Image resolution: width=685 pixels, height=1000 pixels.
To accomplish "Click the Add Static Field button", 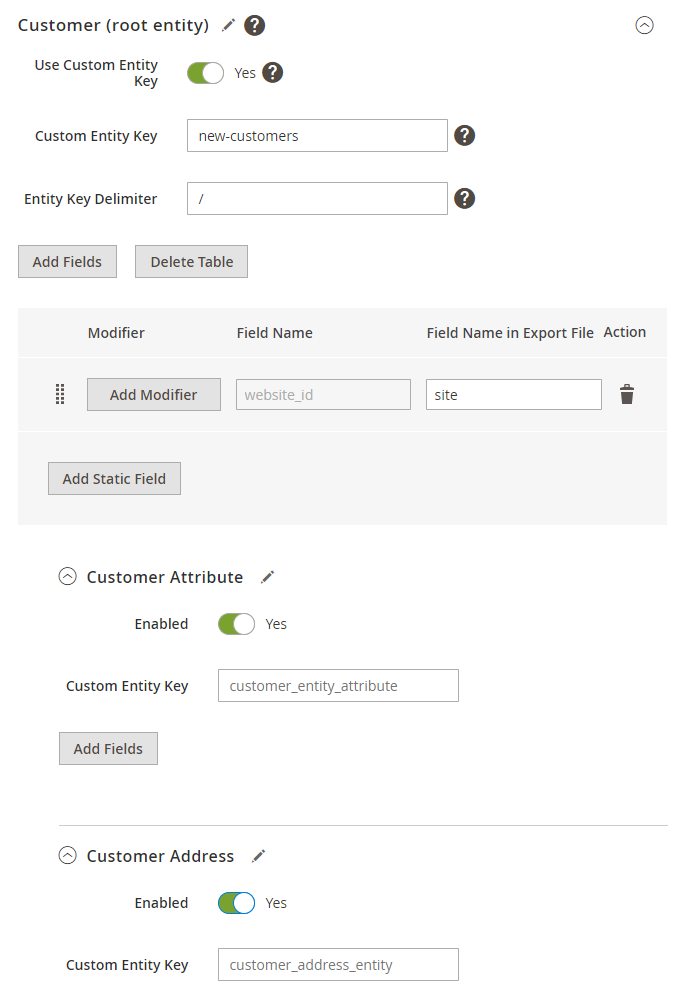I will (x=114, y=479).
